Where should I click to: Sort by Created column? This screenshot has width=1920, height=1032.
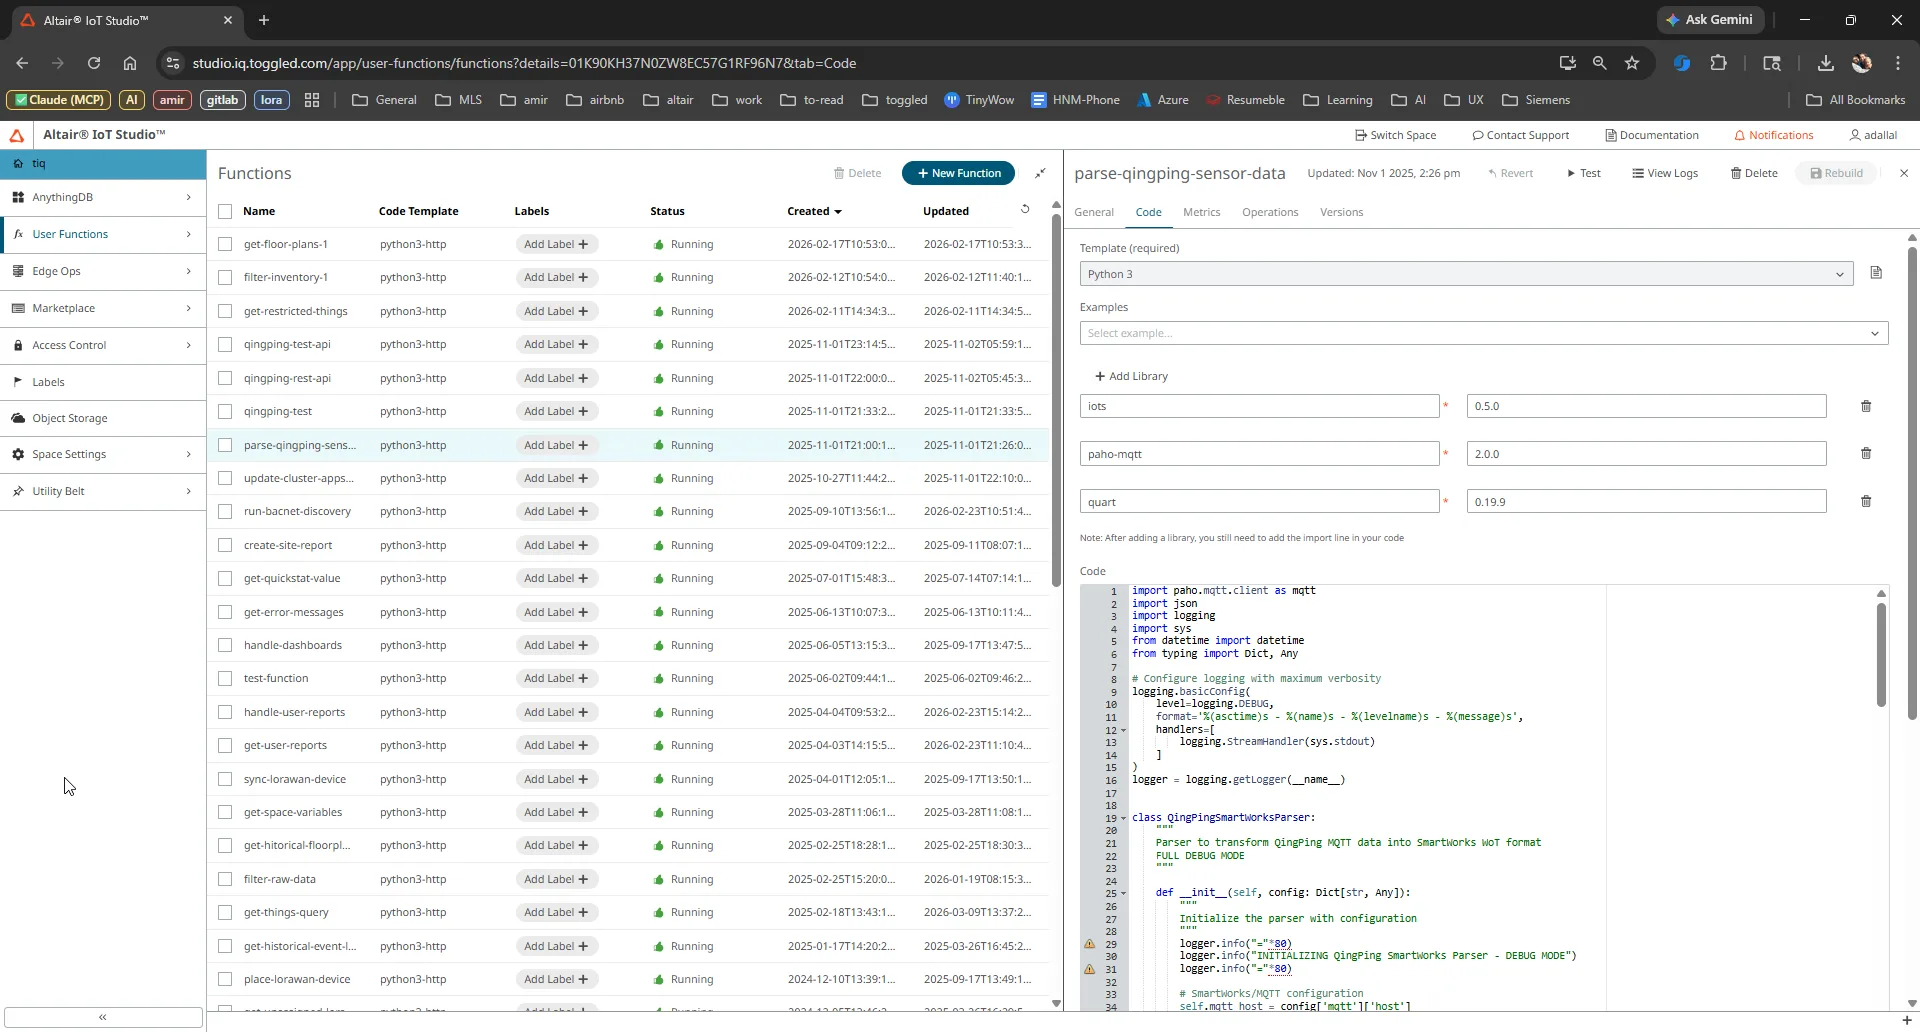click(x=814, y=211)
